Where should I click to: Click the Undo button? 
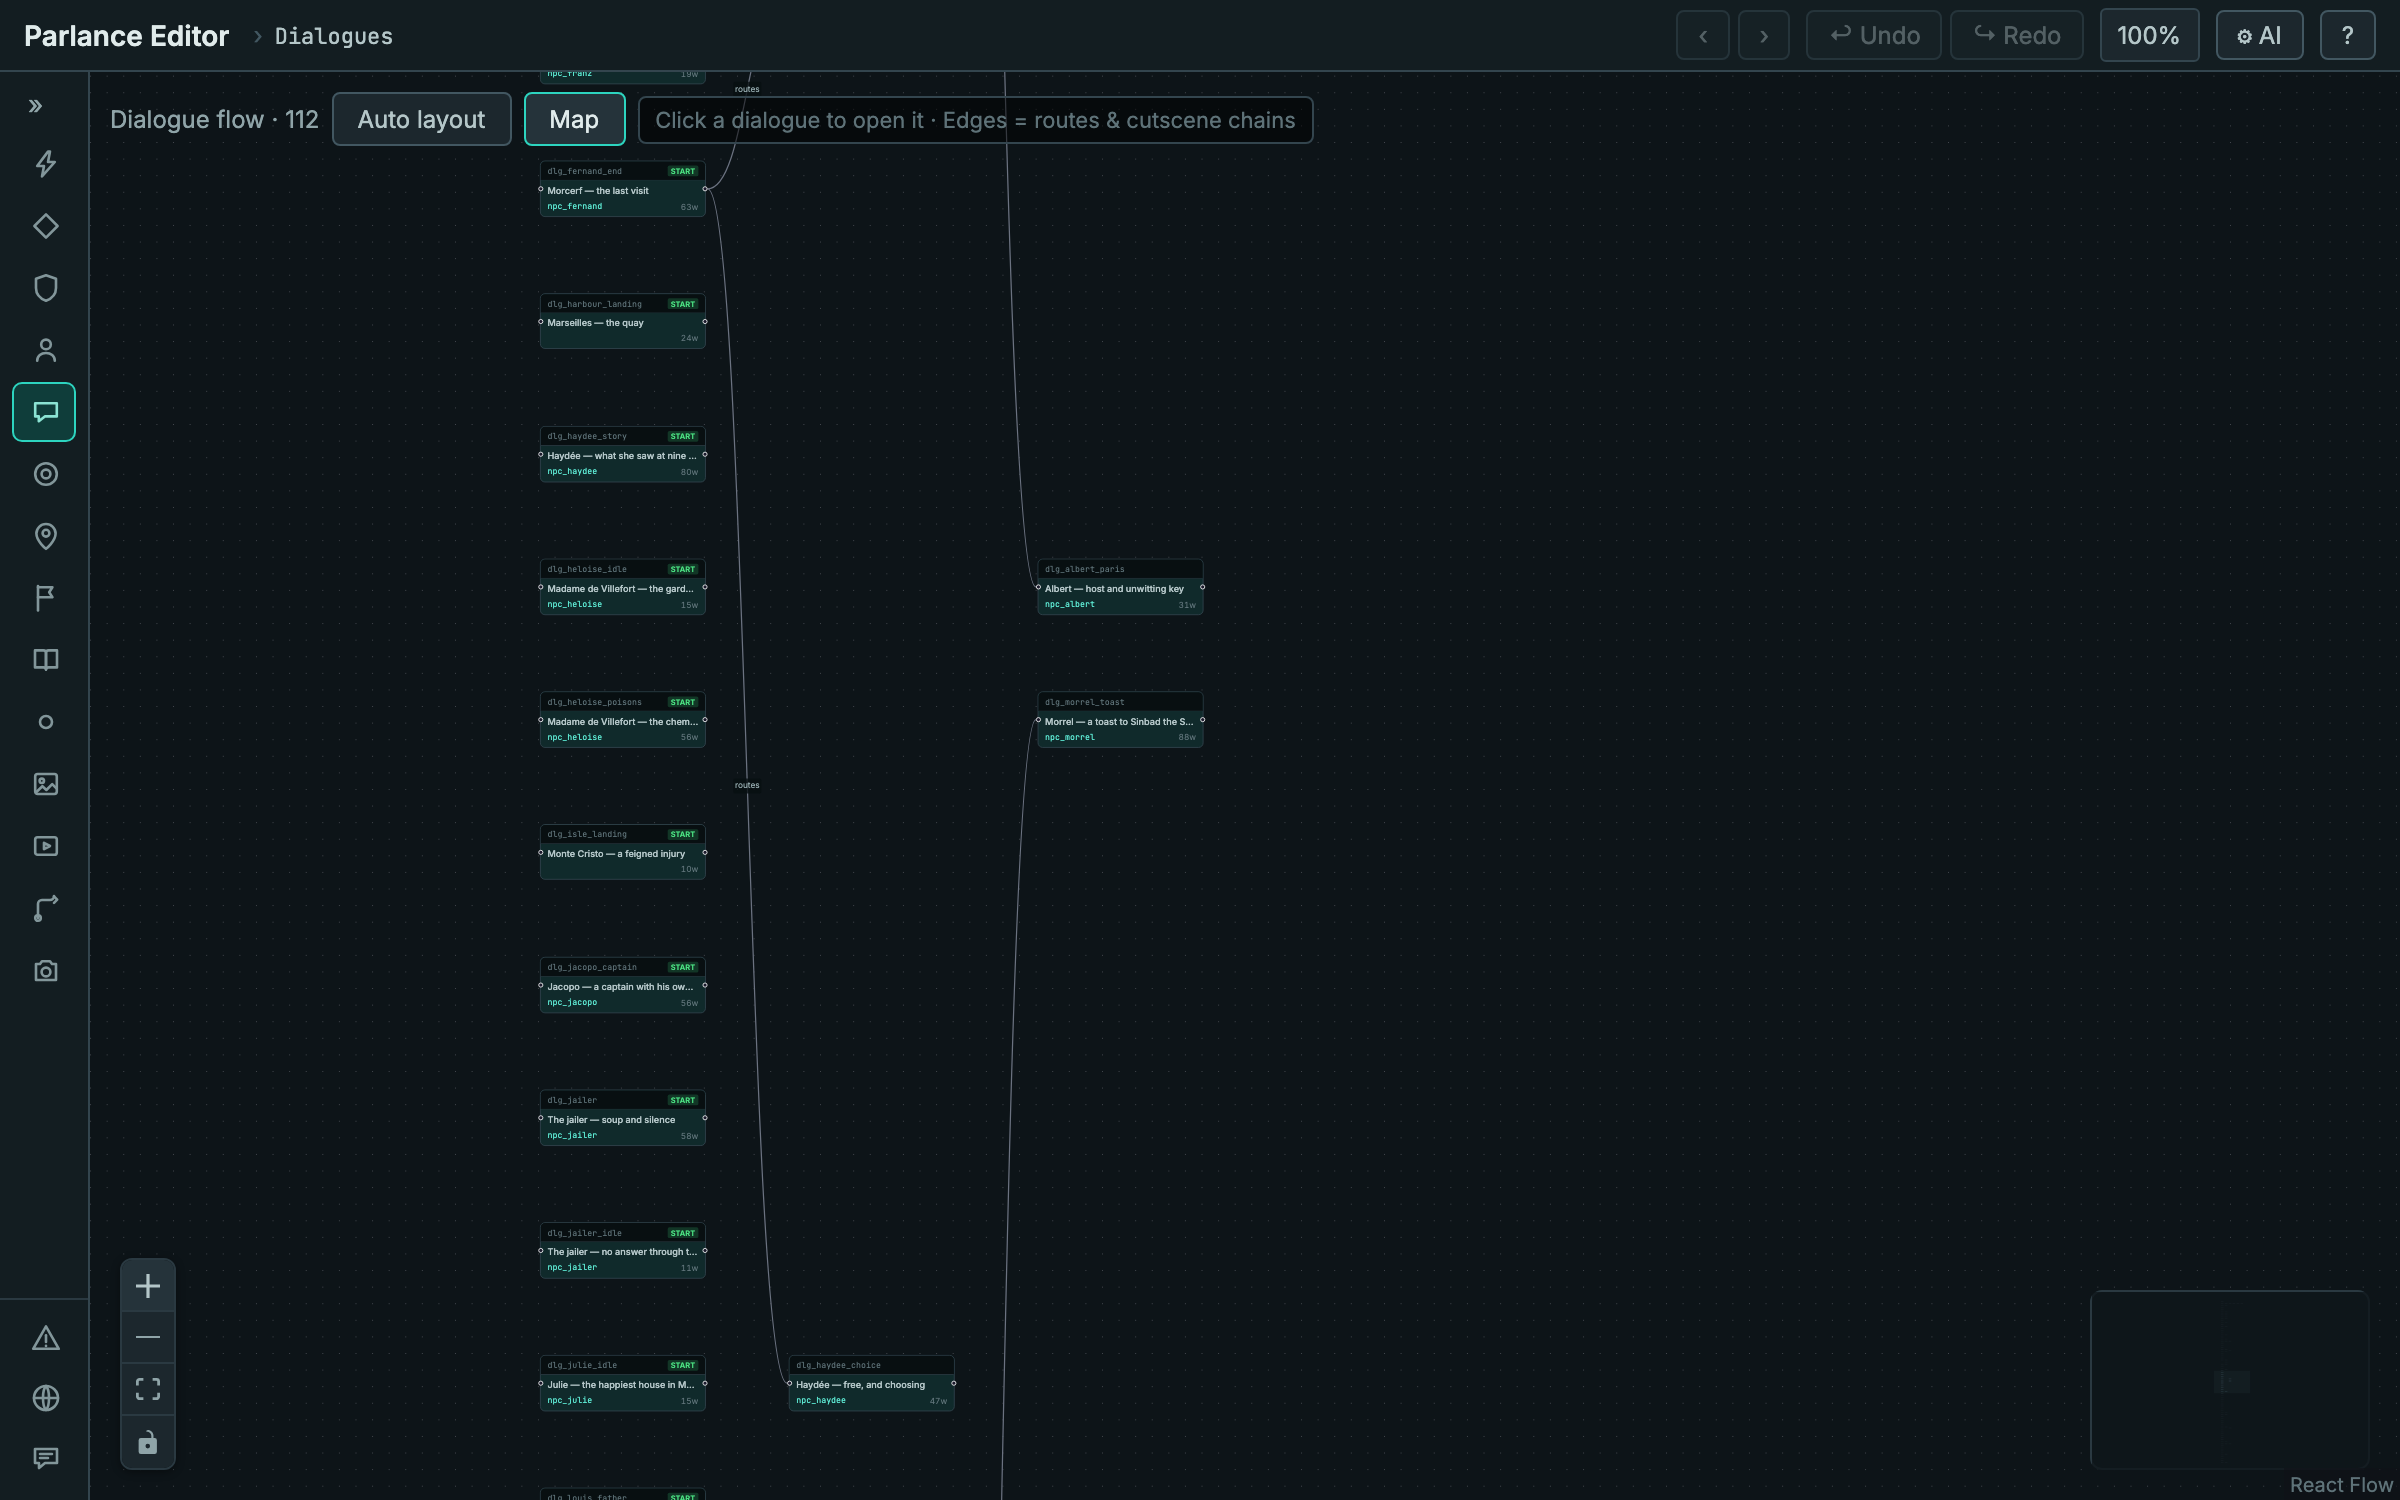coord(1874,36)
